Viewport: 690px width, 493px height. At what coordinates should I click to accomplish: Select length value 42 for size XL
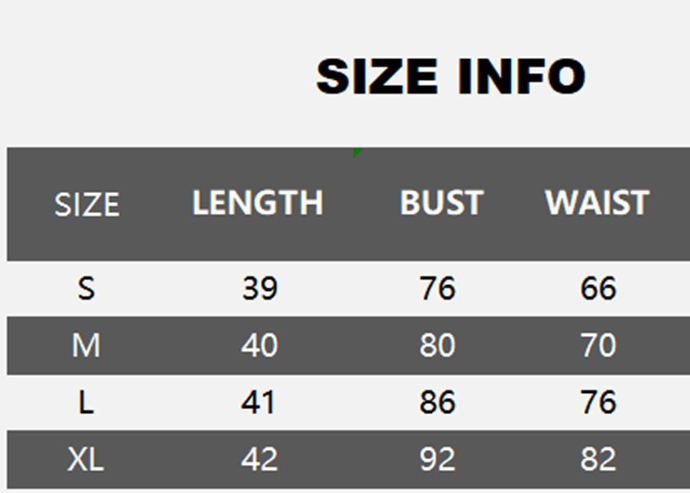(x=260, y=460)
